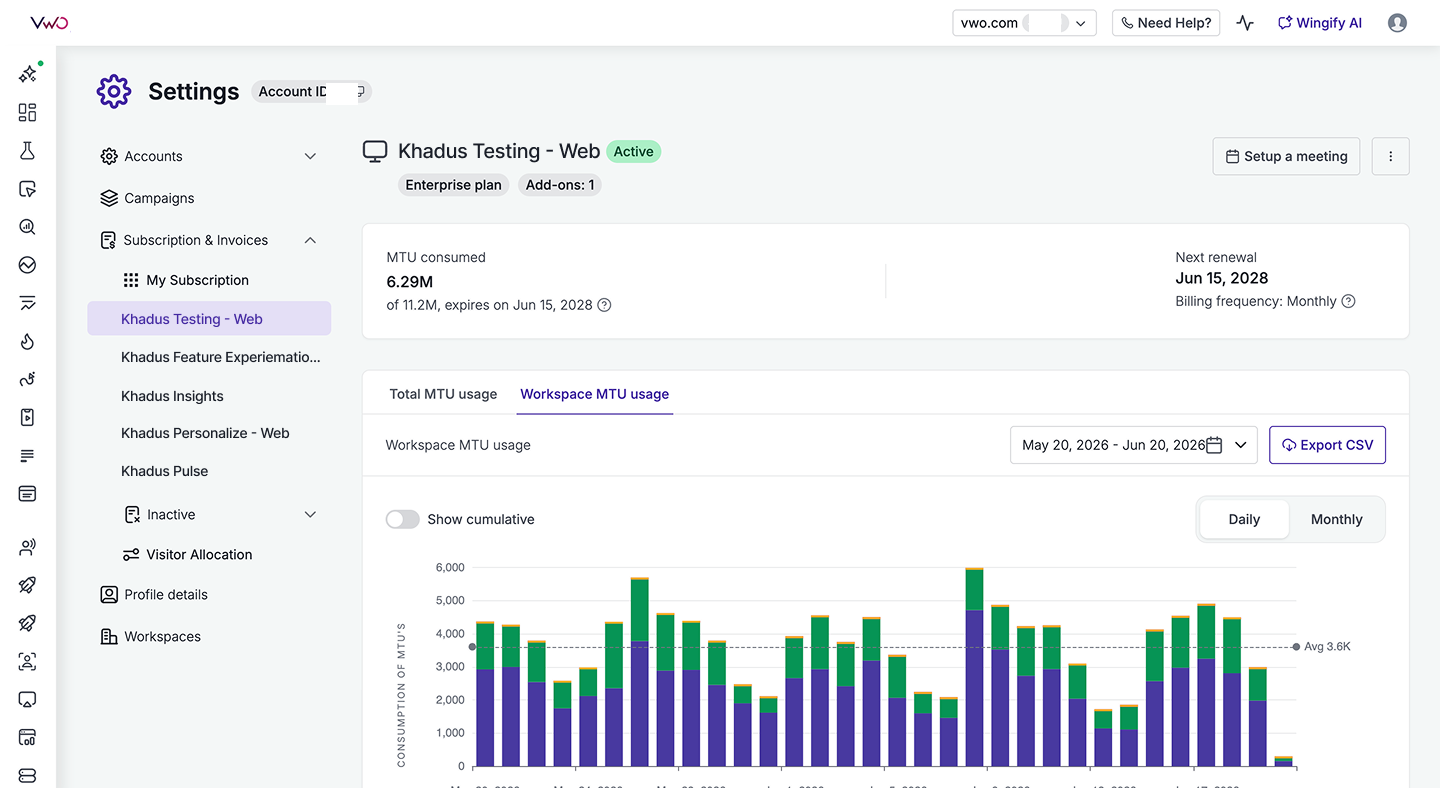Open the vwo.com account selector dropdown

(x=1024, y=23)
